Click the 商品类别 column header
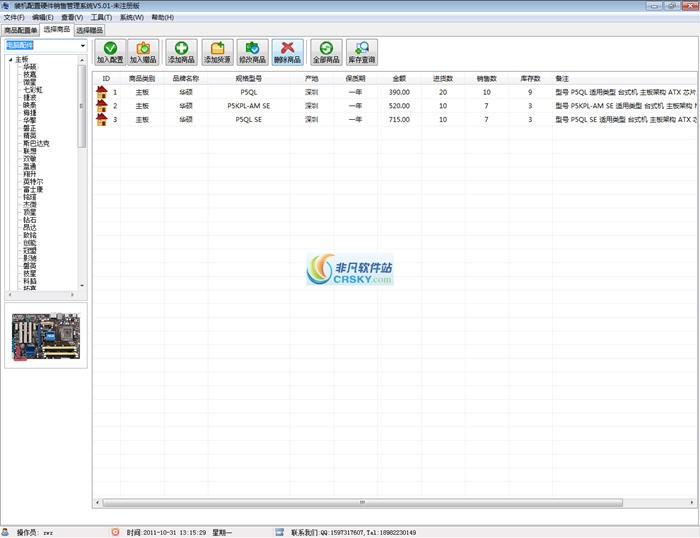This screenshot has height=538, width=700. coord(142,79)
